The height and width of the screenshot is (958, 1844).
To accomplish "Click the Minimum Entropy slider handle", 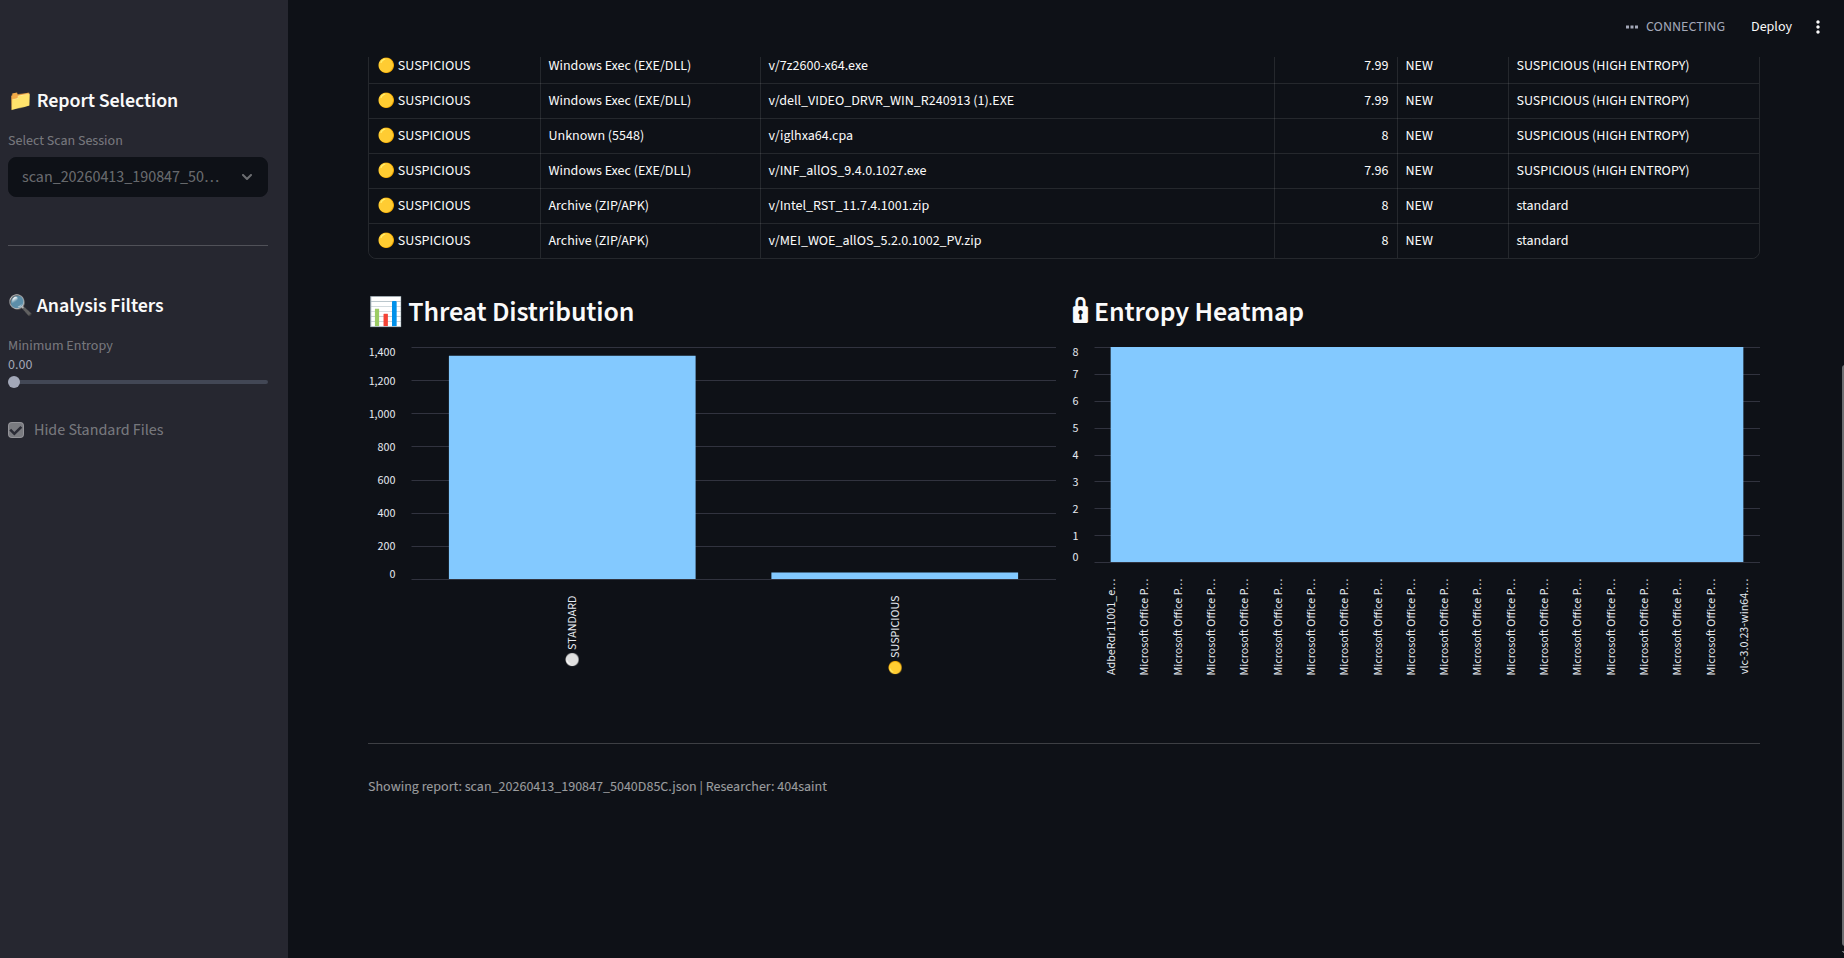I will point(14,382).
